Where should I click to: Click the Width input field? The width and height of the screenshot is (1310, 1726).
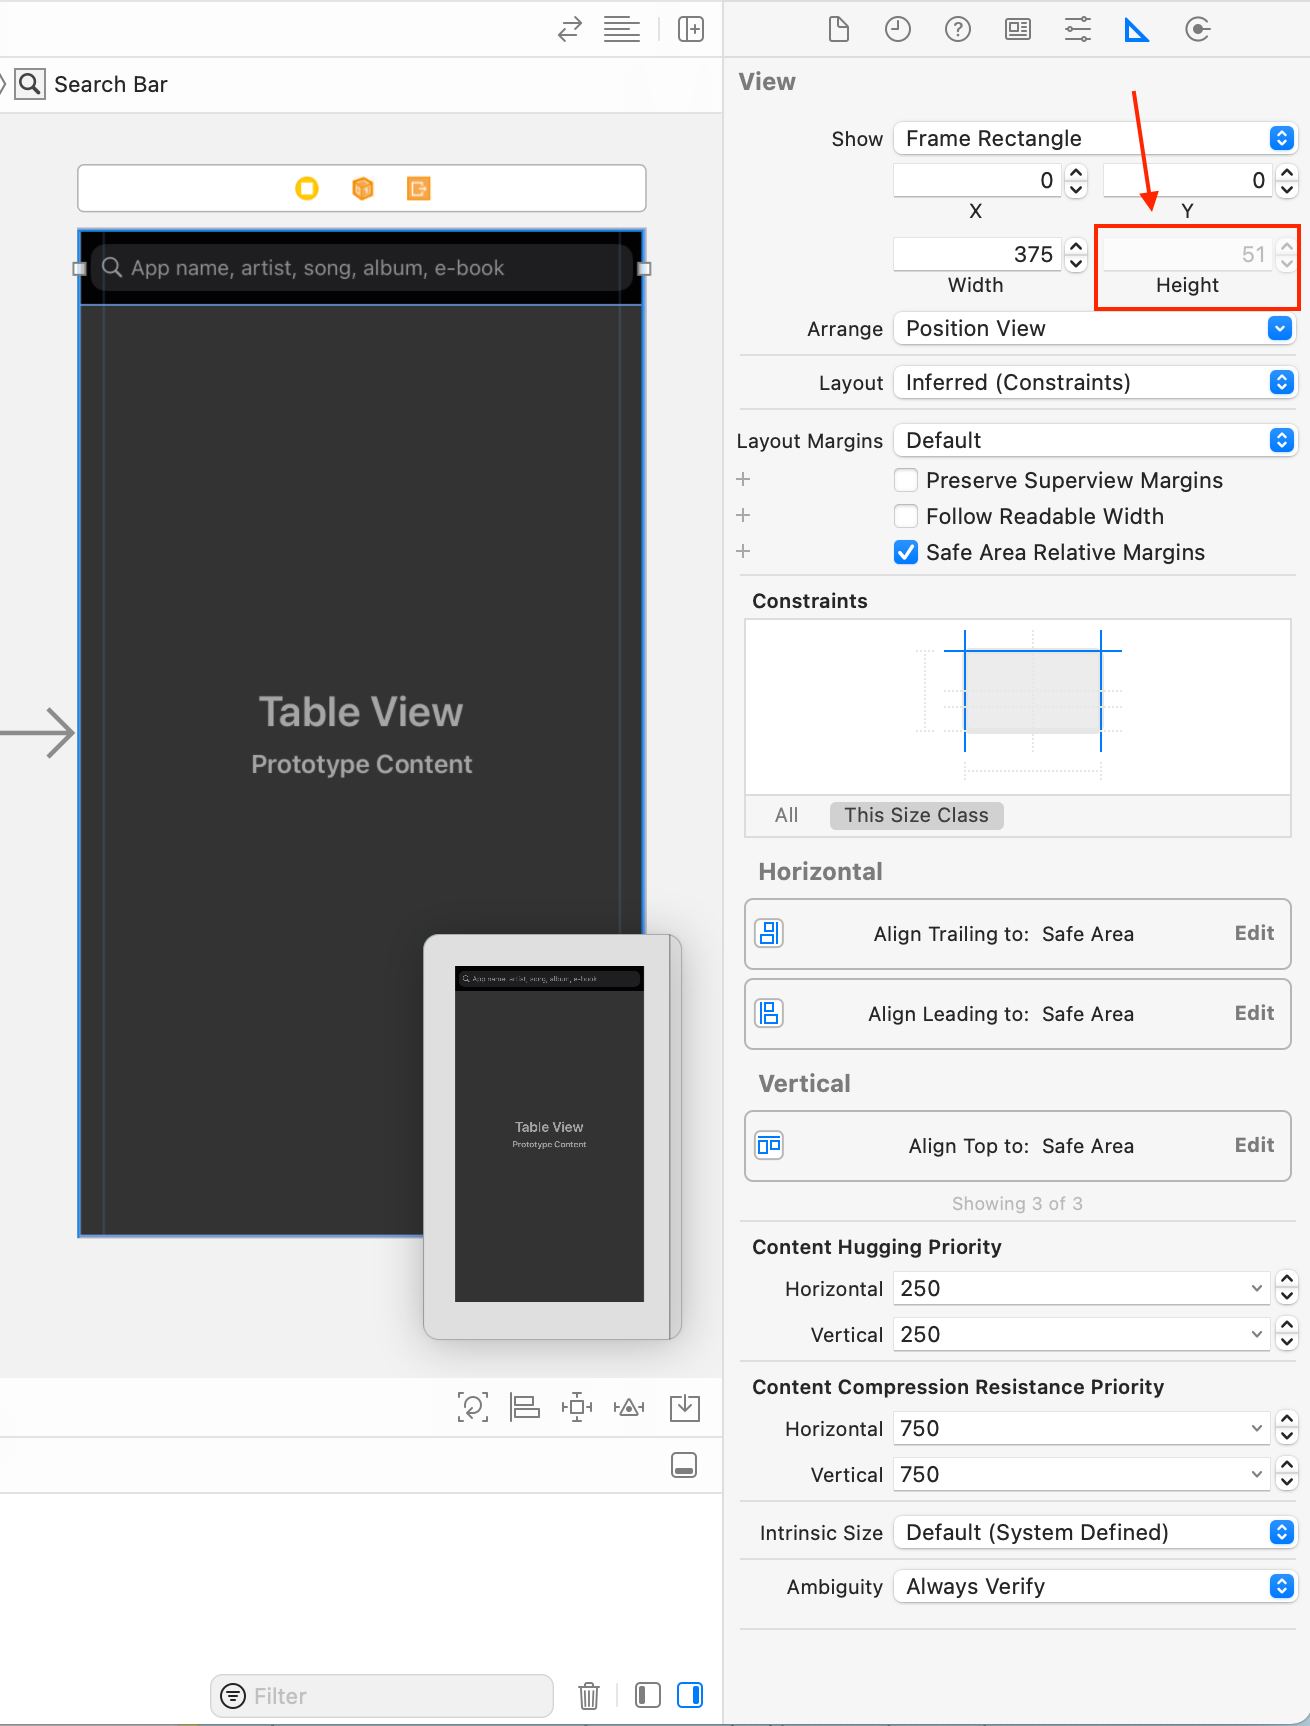click(x=976, y=255)
